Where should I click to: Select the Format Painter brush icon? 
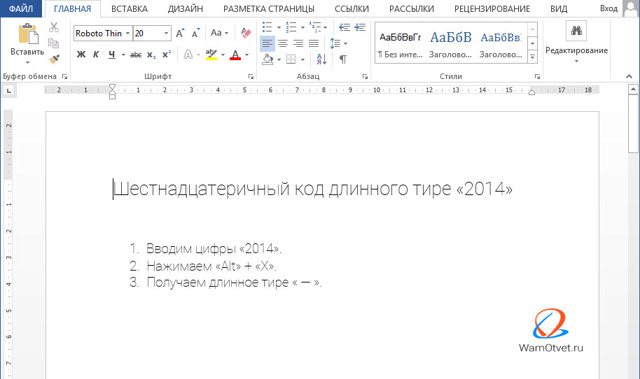coord(54,59)
